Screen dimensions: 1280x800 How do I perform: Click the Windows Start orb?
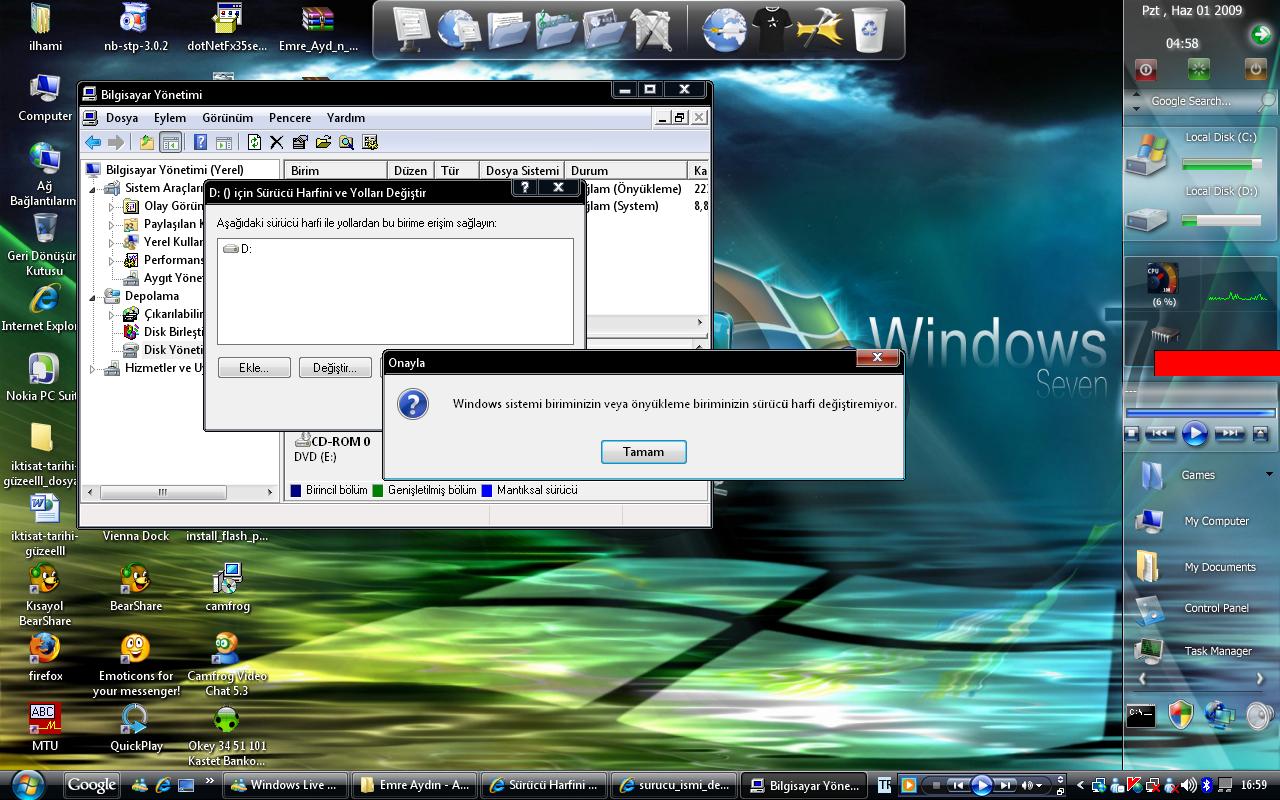tap(30, 784)
